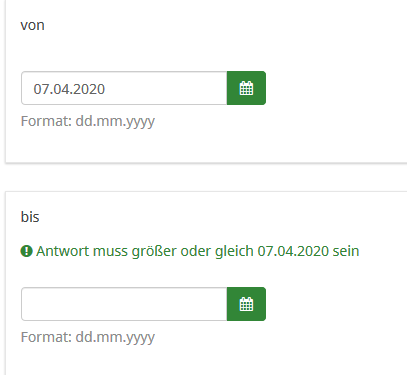Click the format hint below the "von" field

[x=88, y=122]
